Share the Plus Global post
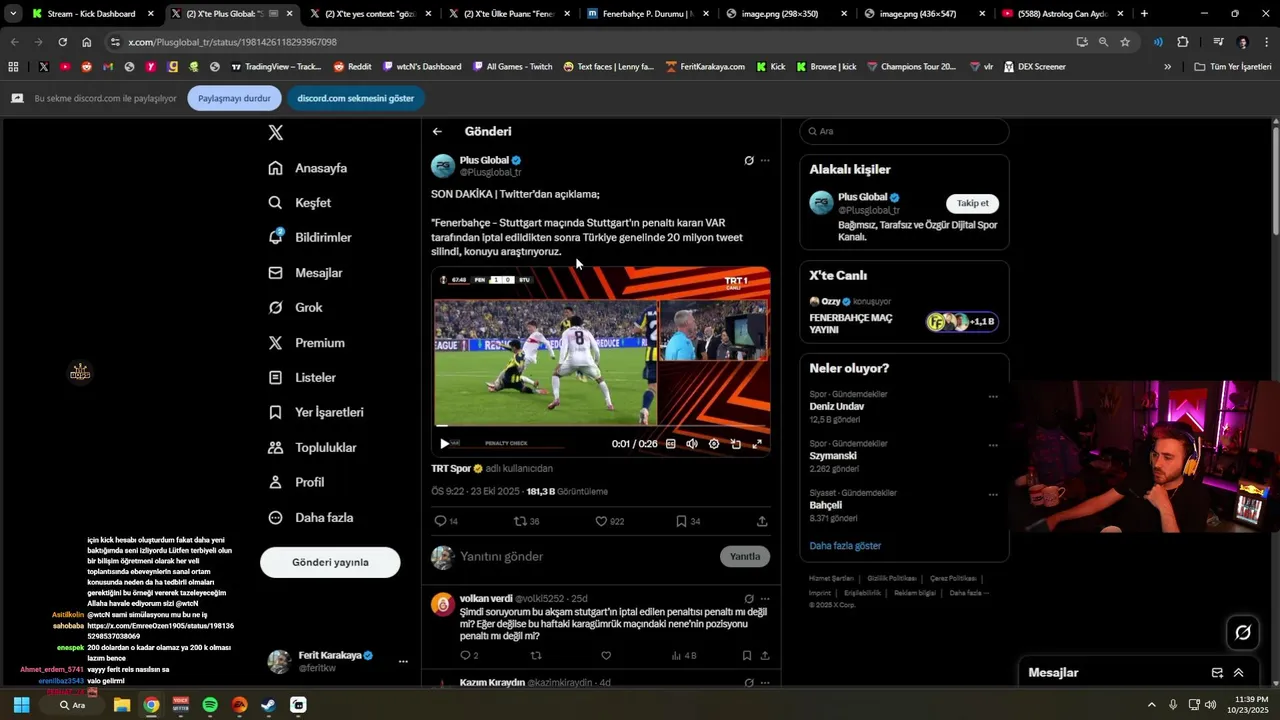This screenshot has width=1280, height=720. coord(762,521)
